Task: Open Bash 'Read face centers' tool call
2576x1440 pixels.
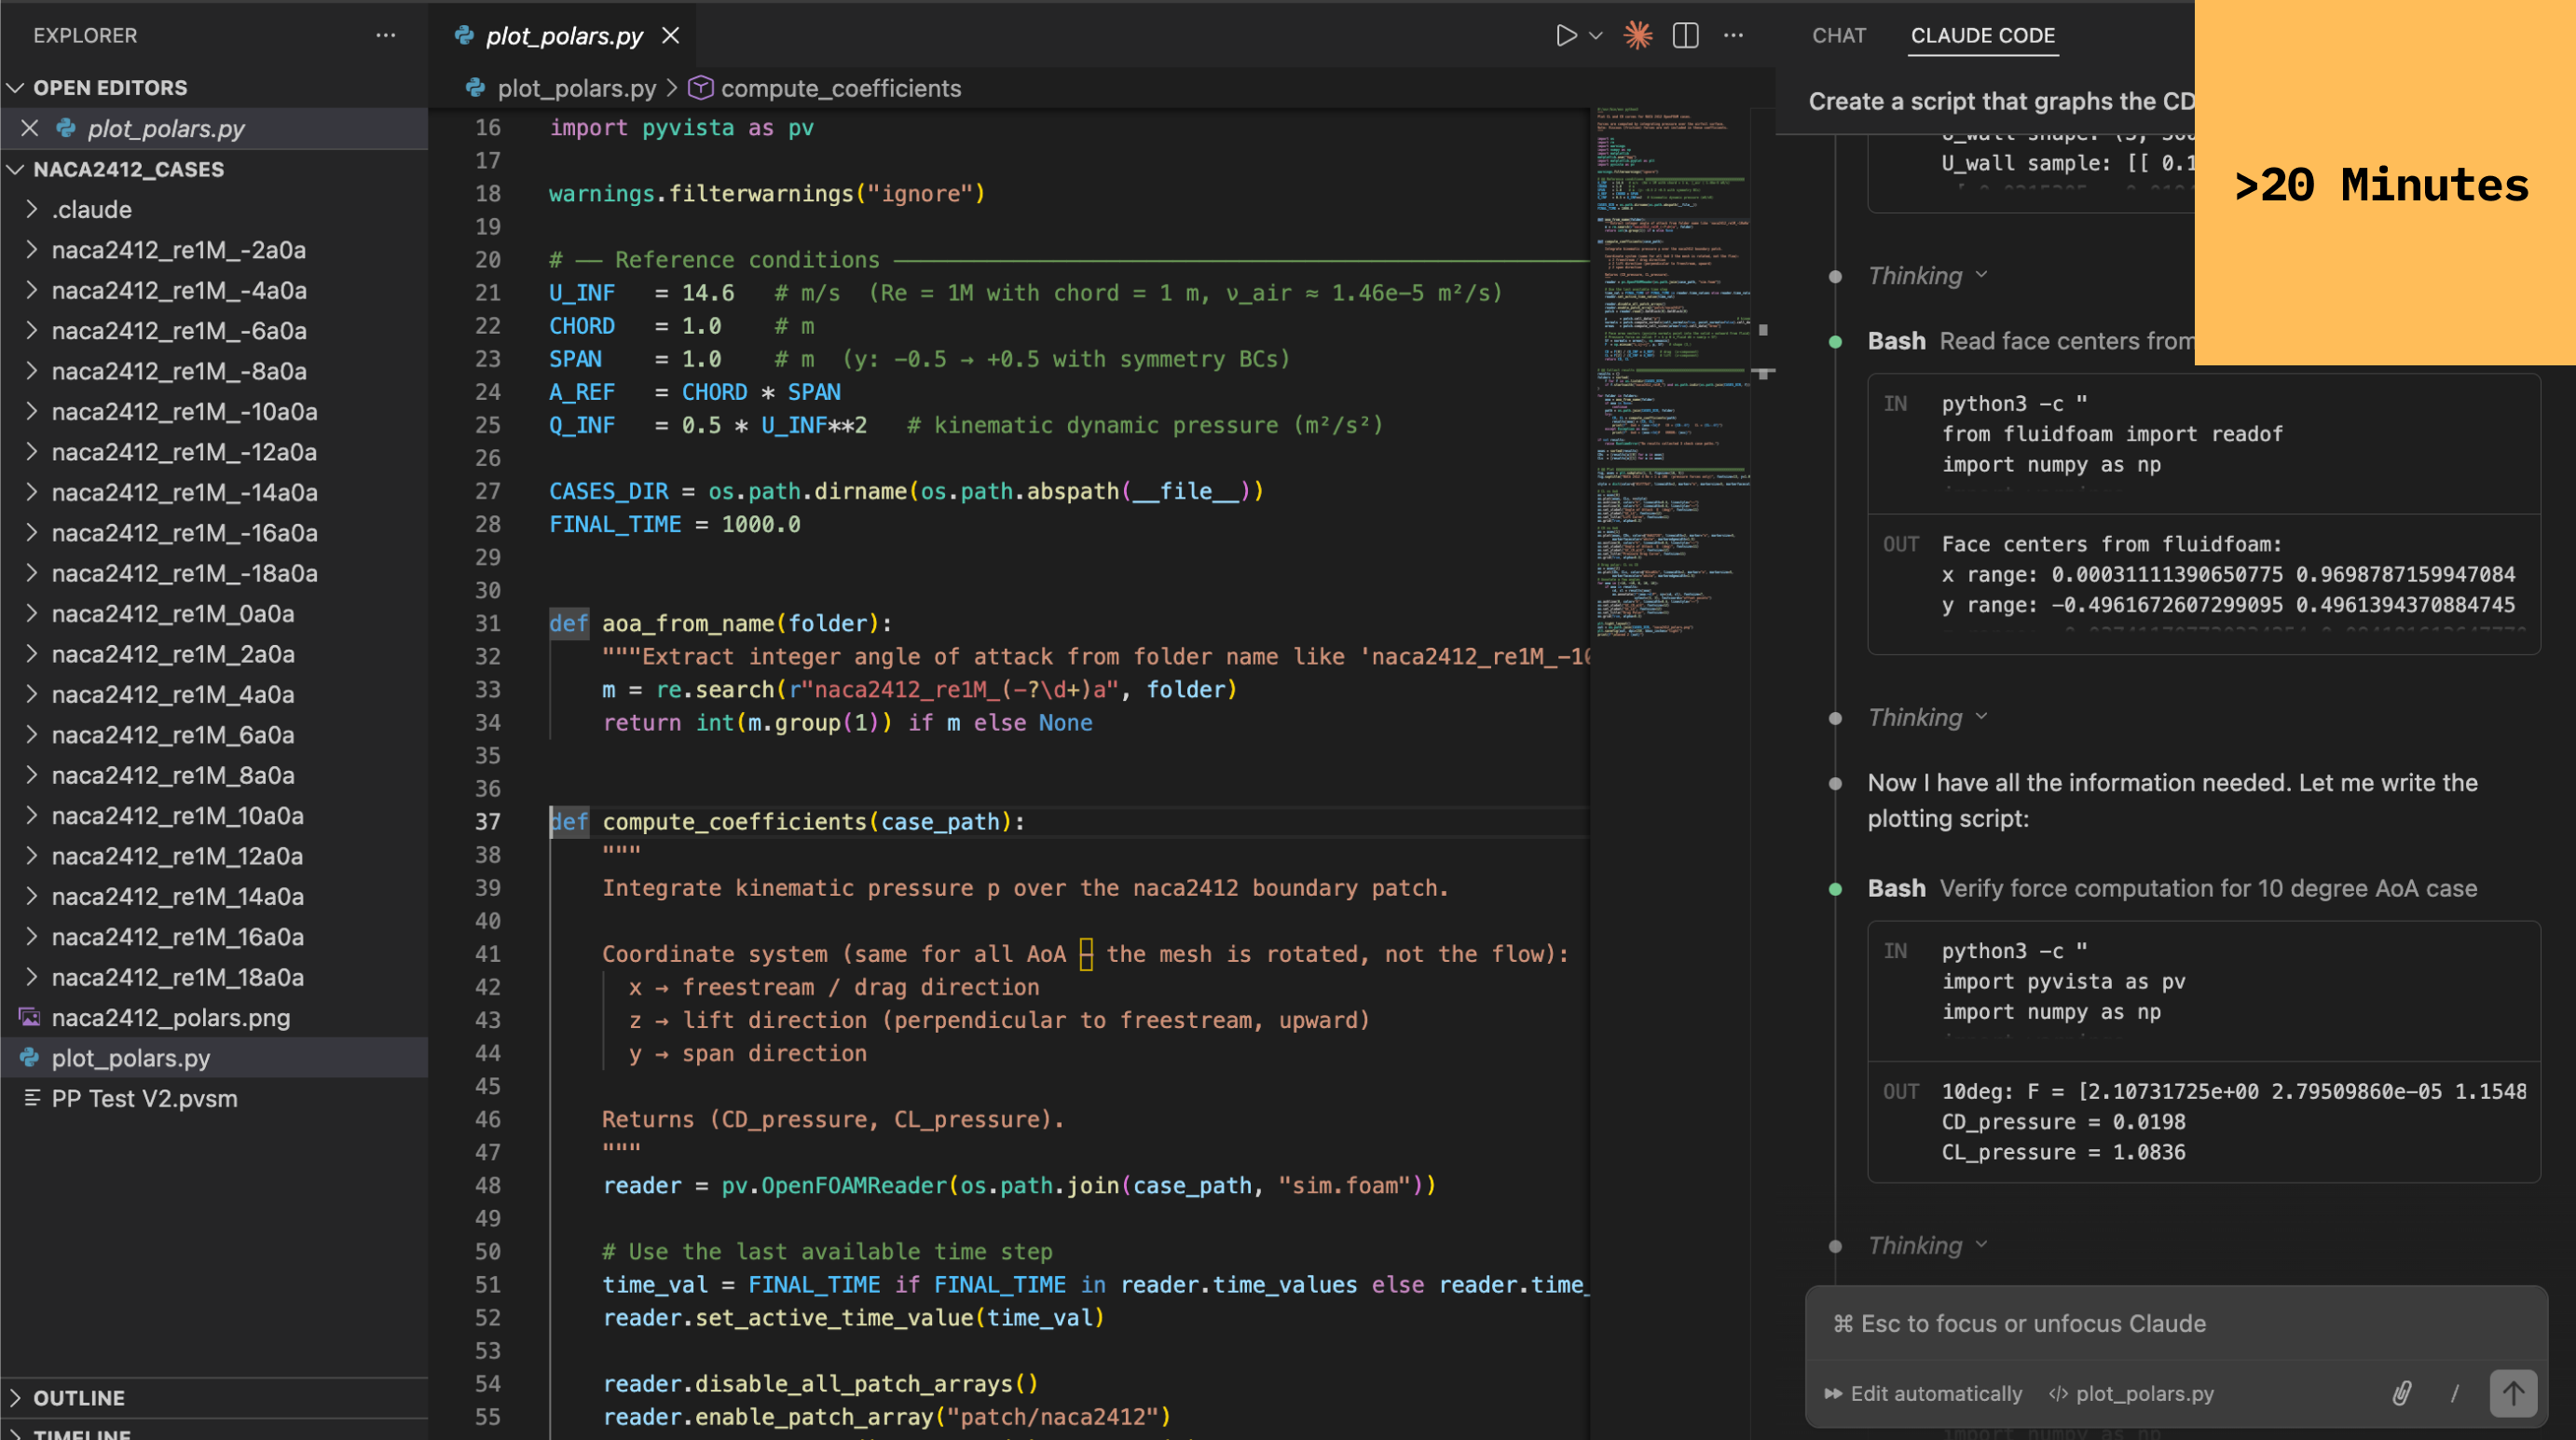Action: (x=2030, y=341)
